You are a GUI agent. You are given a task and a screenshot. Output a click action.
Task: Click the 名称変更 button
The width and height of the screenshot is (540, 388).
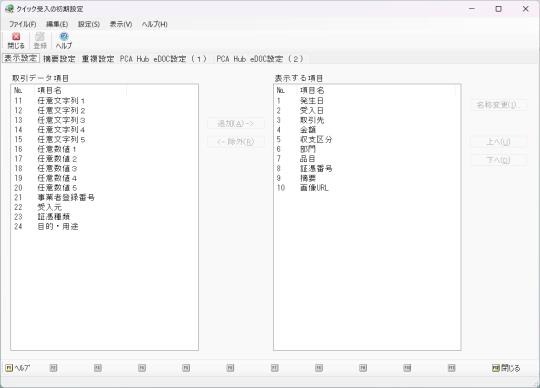[x=499, y=105]
